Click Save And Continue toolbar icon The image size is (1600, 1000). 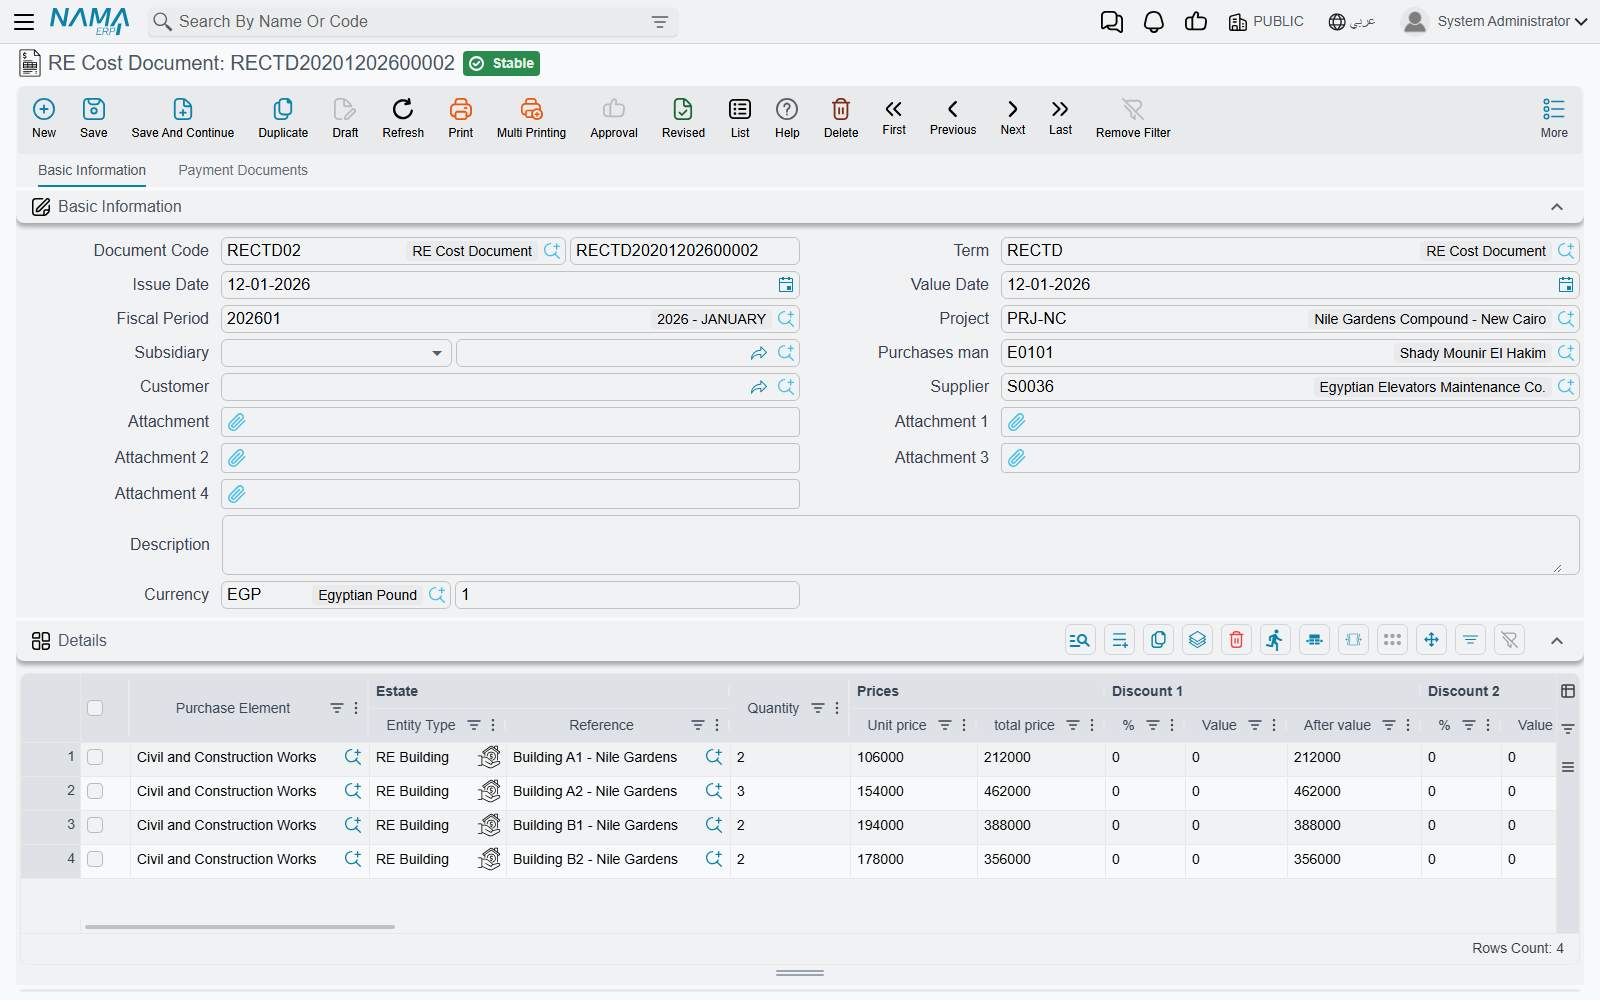[183, 117]
